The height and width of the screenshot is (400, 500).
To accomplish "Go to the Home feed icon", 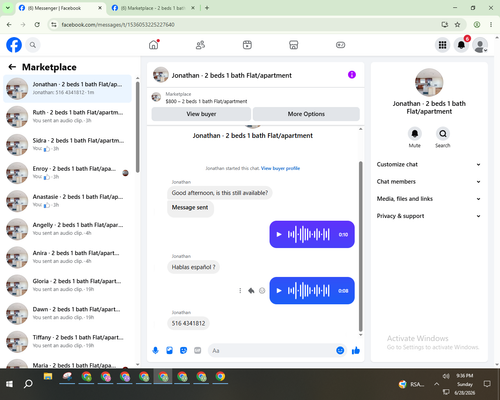I will pyautogui.click(x=154, y=45).
